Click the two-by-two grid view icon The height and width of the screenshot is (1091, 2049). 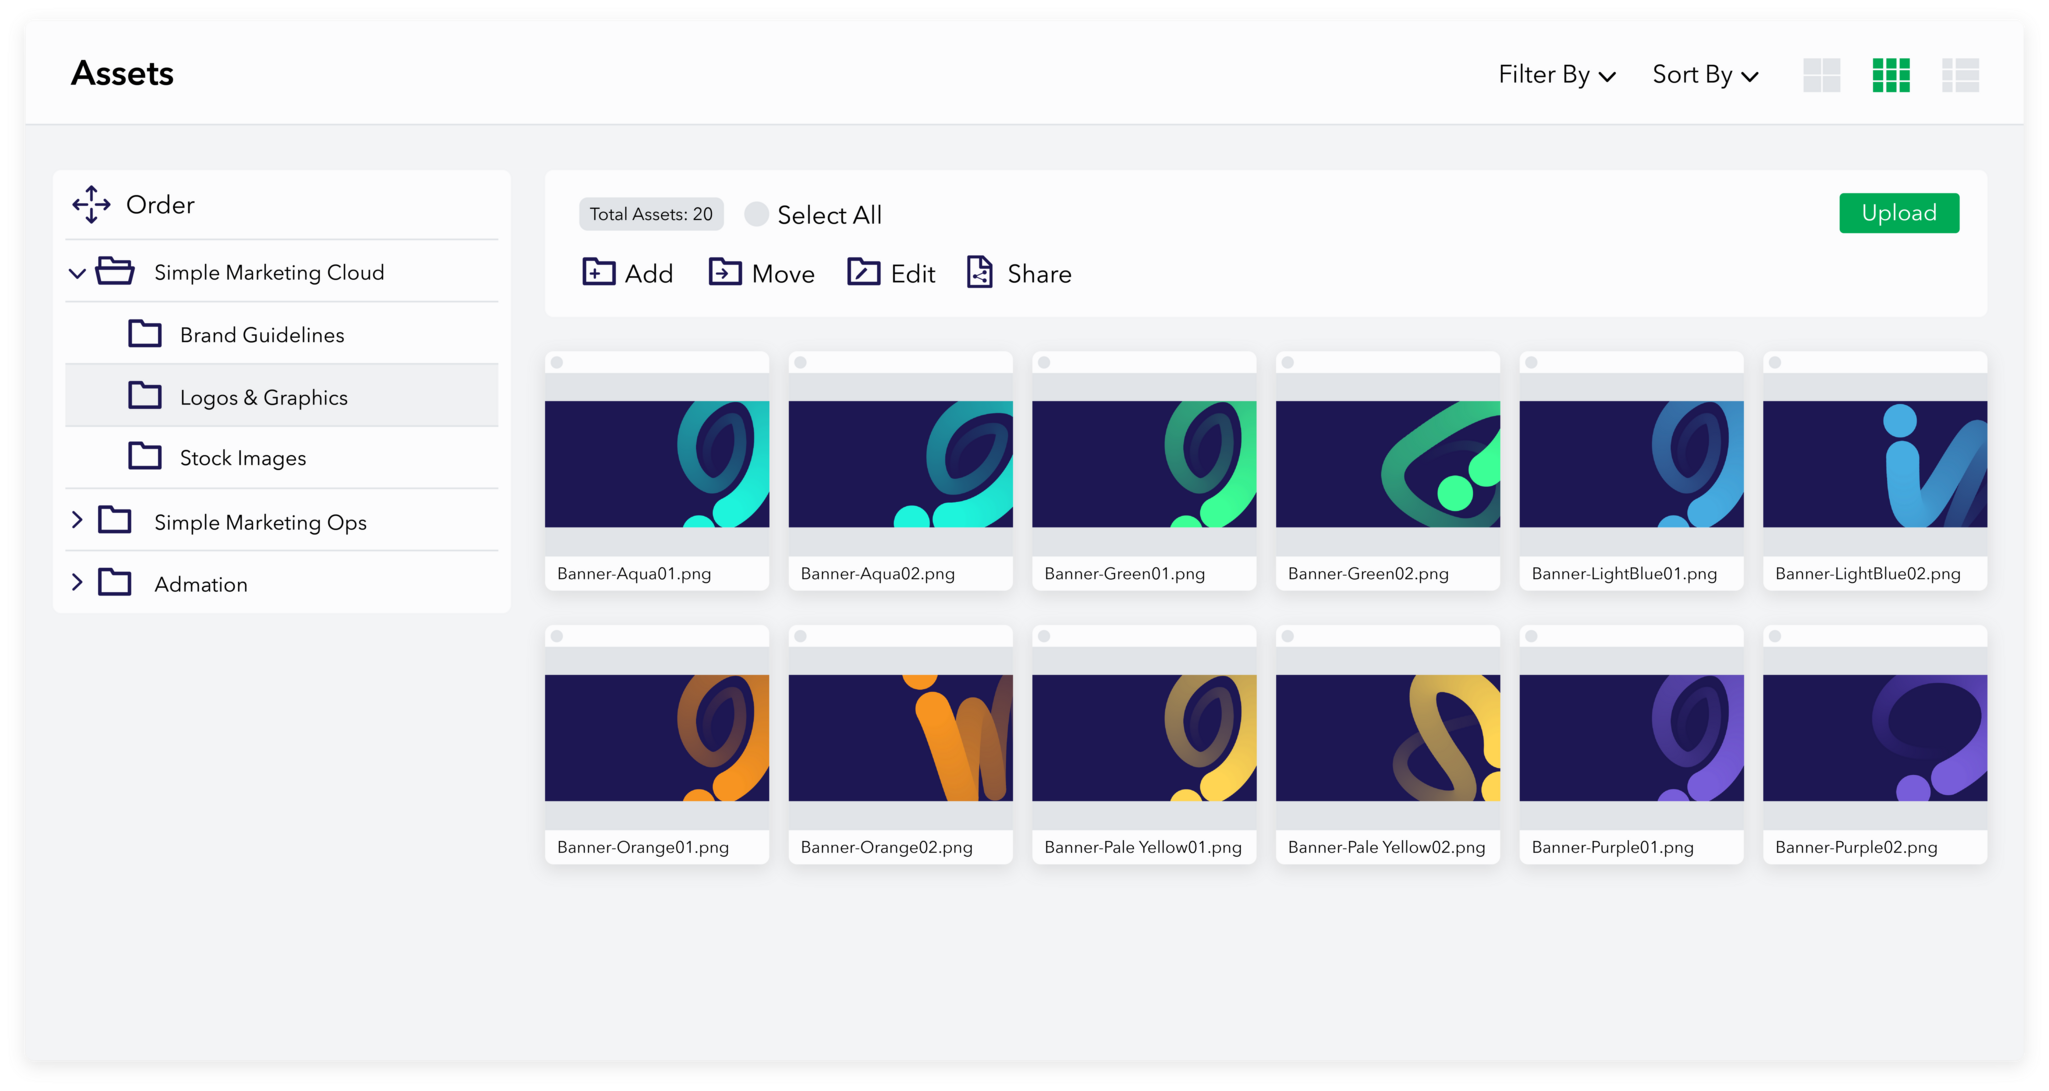click(x=1822, y=74)
